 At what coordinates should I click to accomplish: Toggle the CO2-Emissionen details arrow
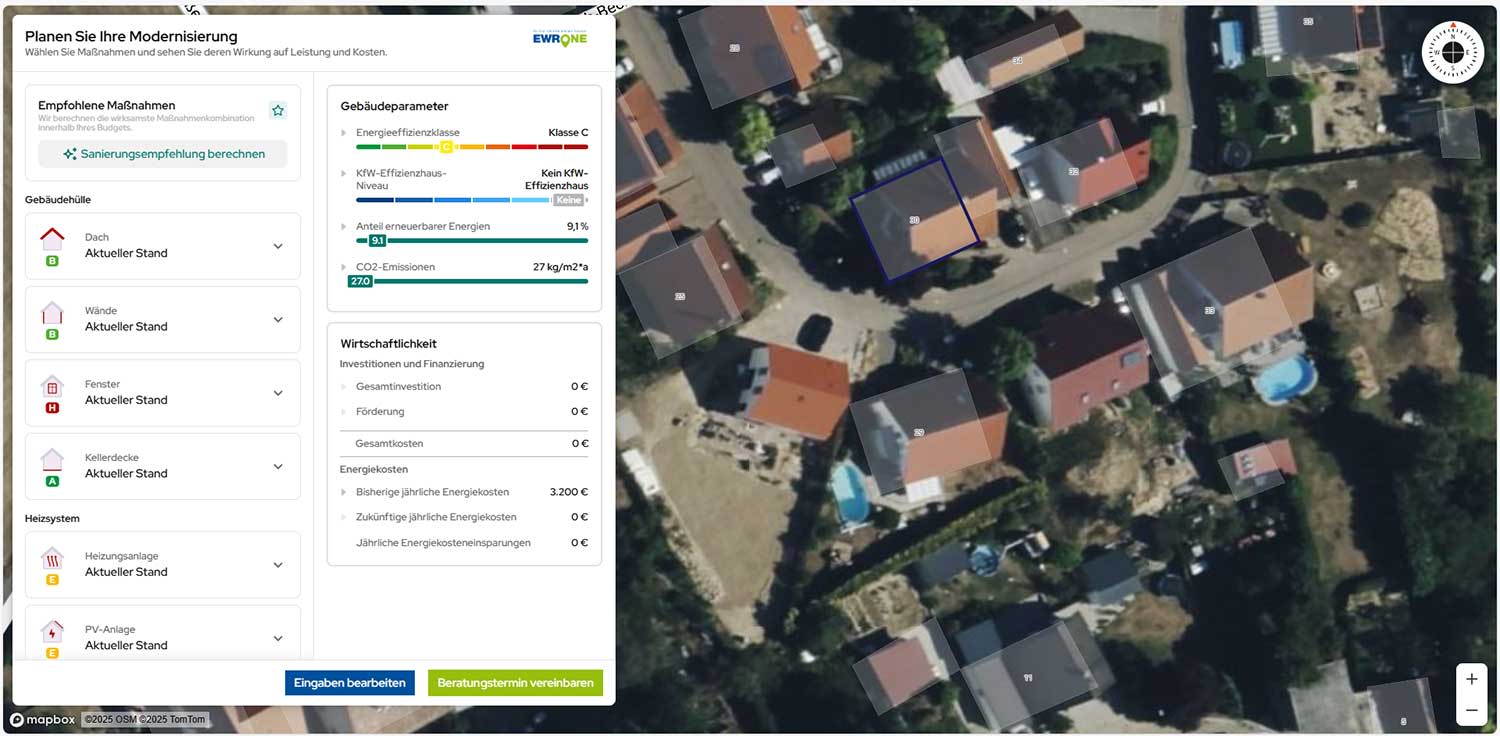click(x=345, y=267)
